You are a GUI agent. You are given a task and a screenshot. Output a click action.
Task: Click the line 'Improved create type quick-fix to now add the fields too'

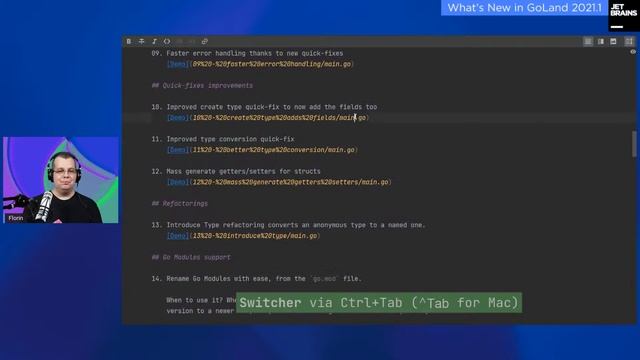tap(271, 107)
